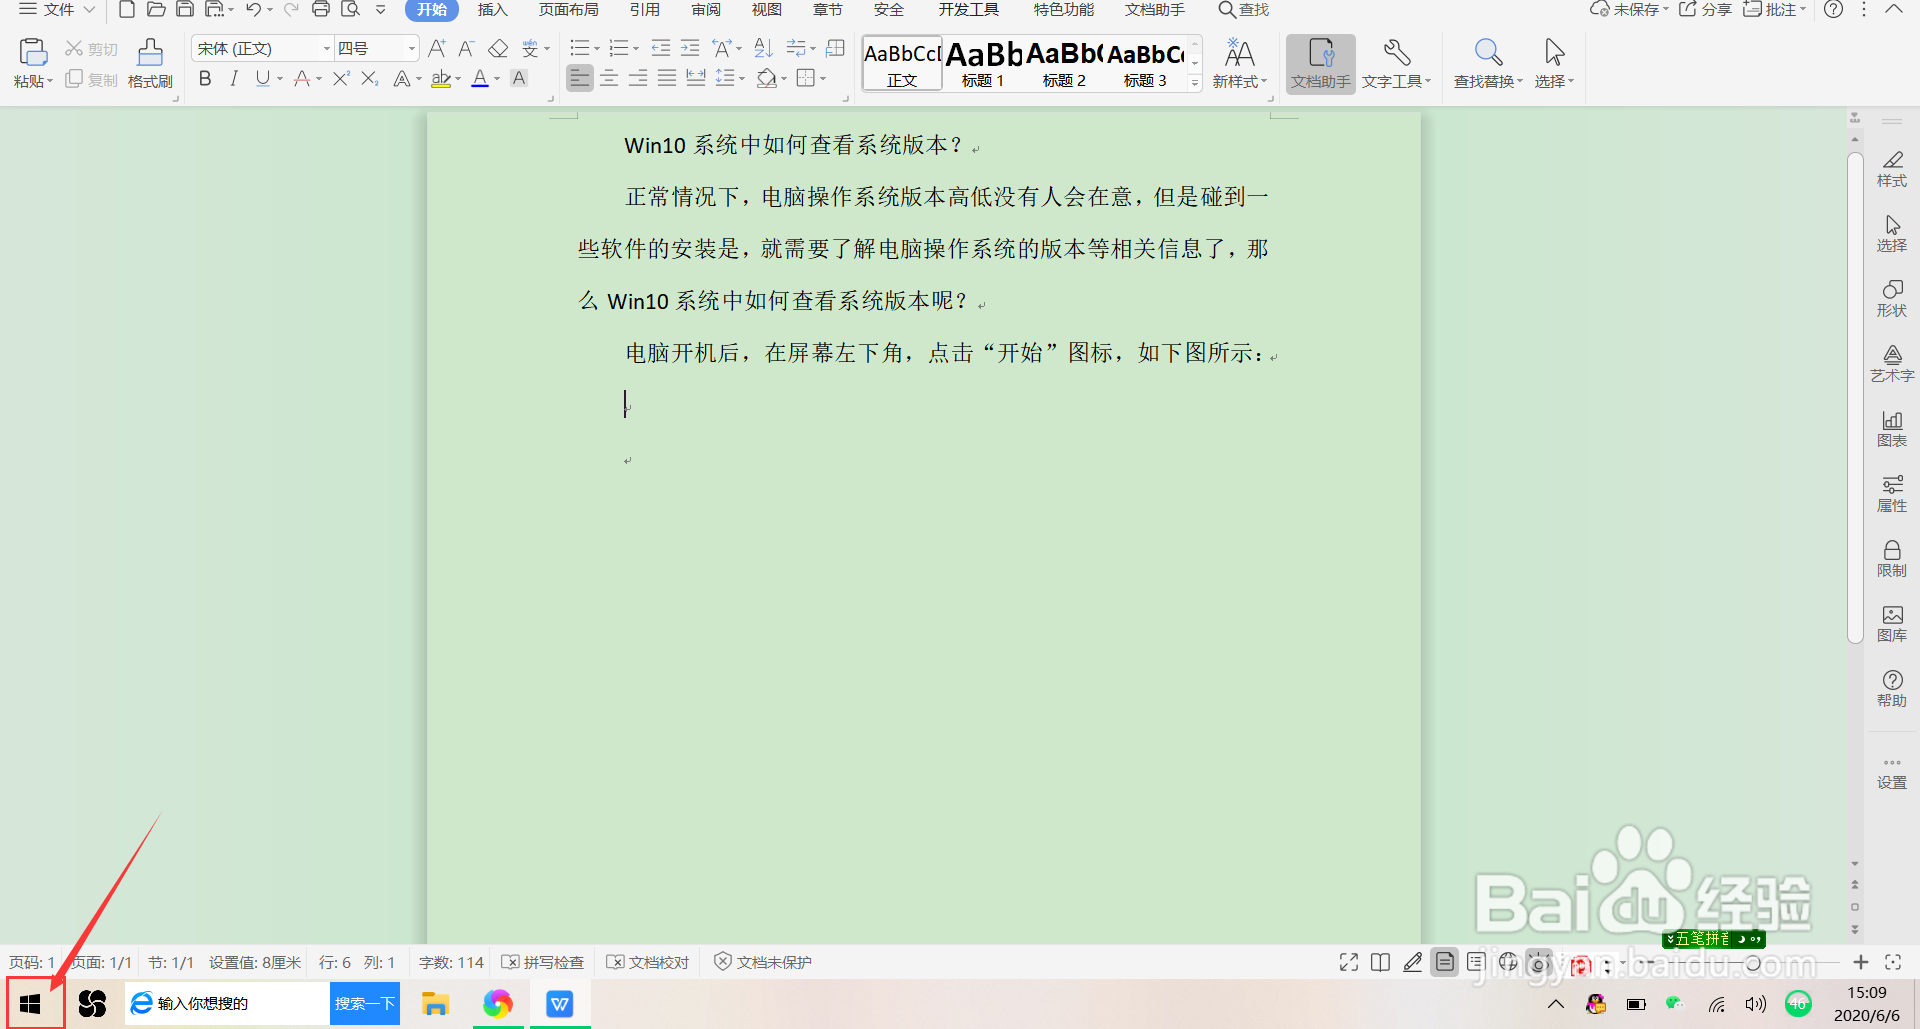Select the 格式刷 format painter tool

[x=149, y=62]
